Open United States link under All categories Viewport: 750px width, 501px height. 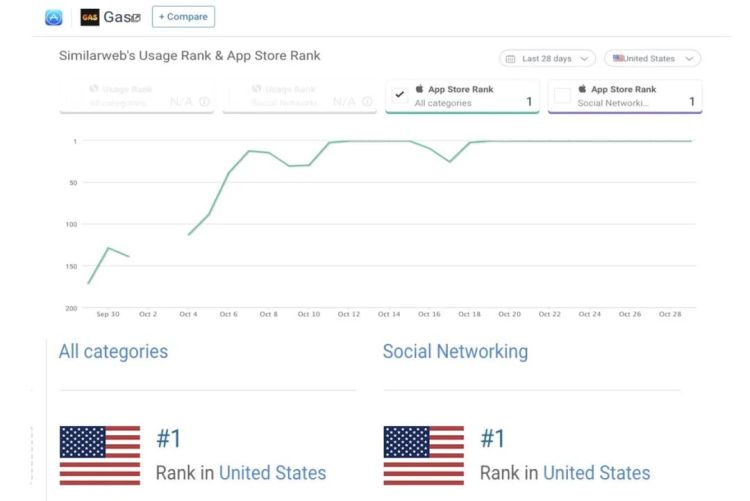coord(272,473)
